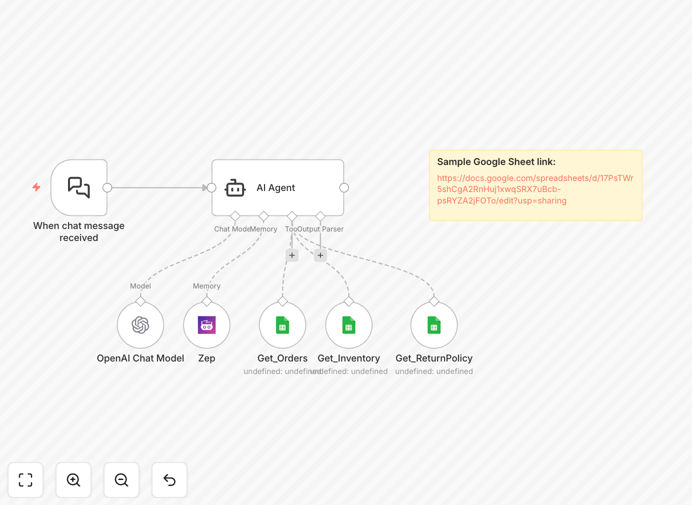This screenshot has width=692, height=505.
Task: Click the AI Agent output connector circle
Action: [x=344, y=188]
